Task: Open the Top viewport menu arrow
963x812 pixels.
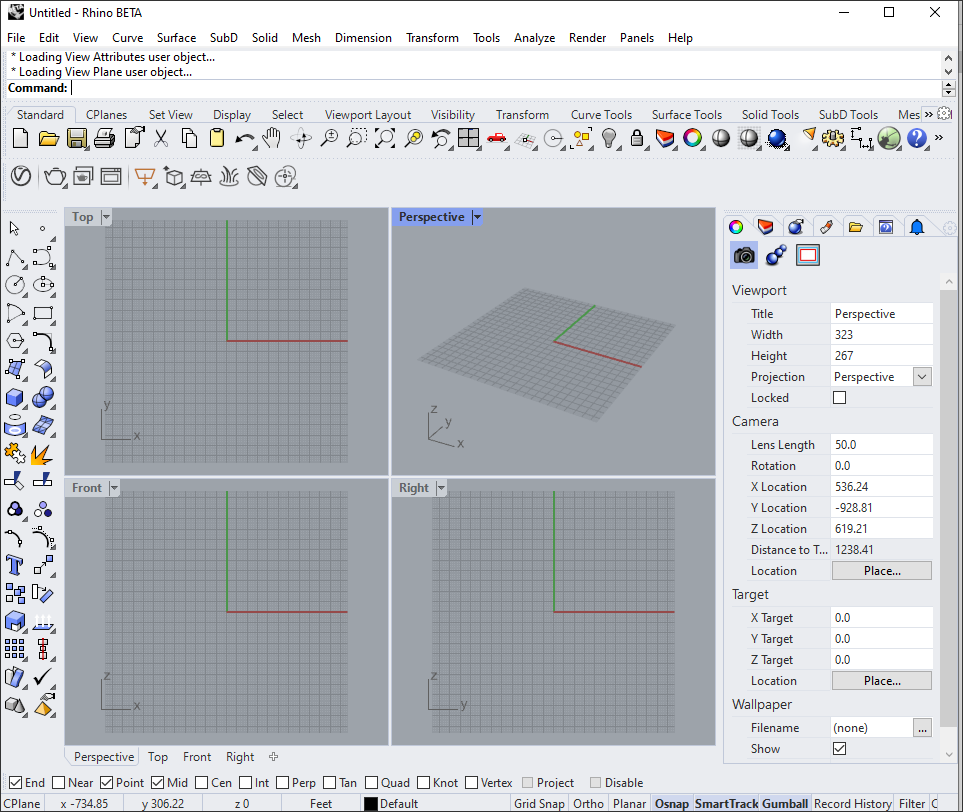Action: [106, 217]
